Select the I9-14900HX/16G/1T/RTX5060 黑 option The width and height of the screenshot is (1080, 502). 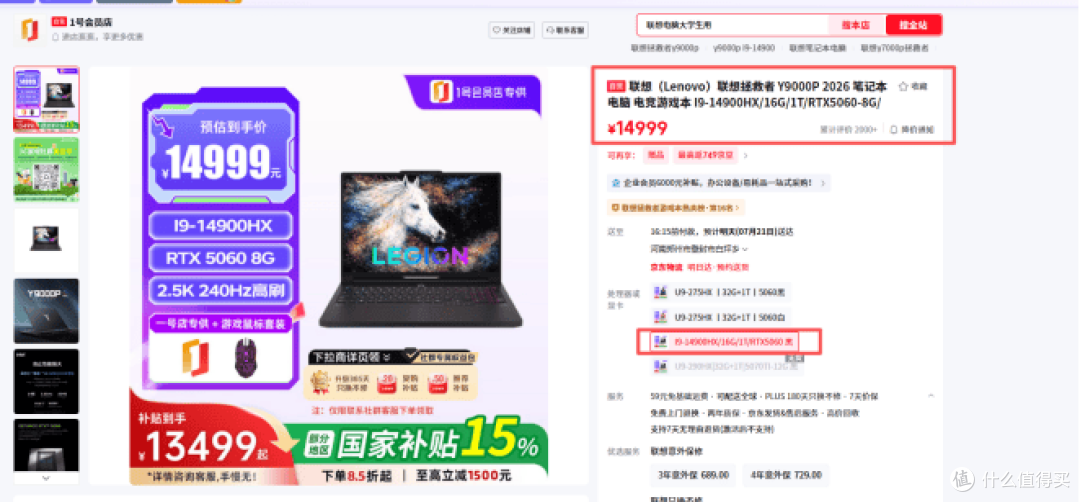coord(725,342)
